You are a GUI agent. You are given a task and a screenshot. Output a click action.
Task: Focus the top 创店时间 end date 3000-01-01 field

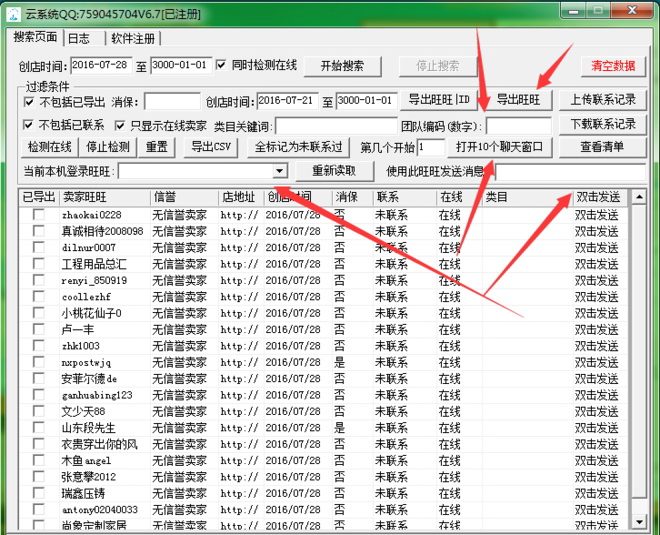pyautogui.click(x=181, y=65)
